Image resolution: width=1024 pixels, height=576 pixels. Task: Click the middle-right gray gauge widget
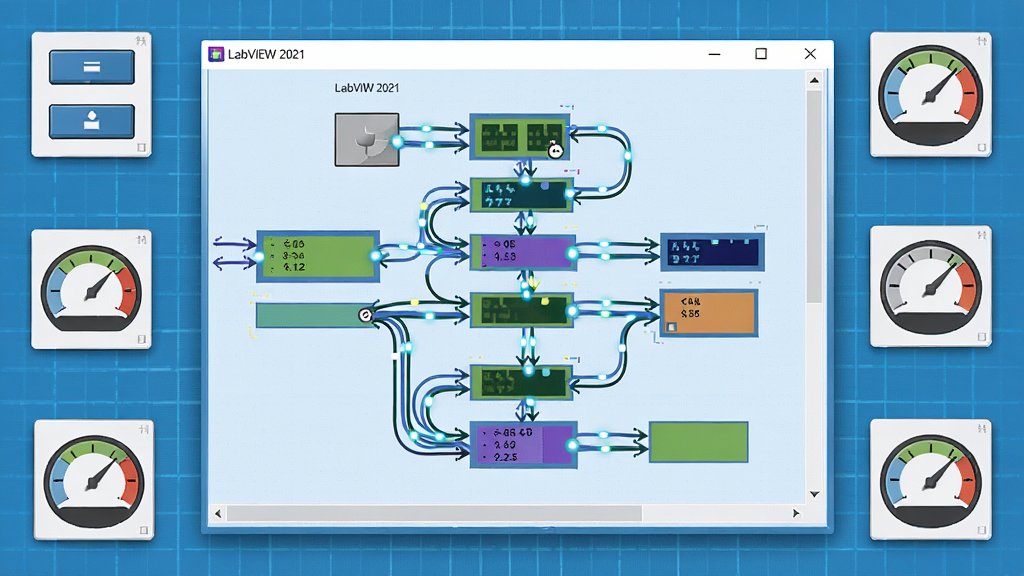tap(931, 286)
